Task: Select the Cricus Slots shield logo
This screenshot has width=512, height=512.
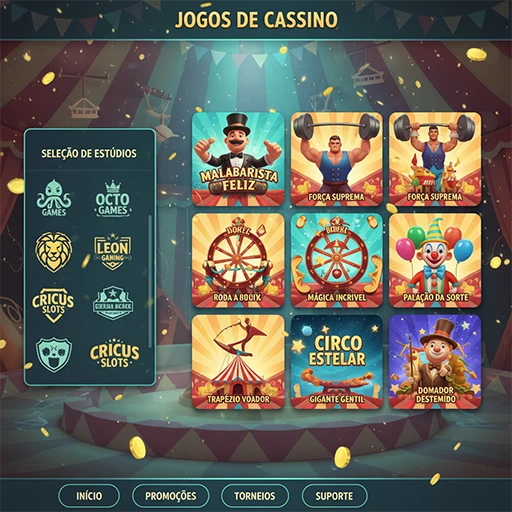Action: pyautogui.click(x=53, y=305)
